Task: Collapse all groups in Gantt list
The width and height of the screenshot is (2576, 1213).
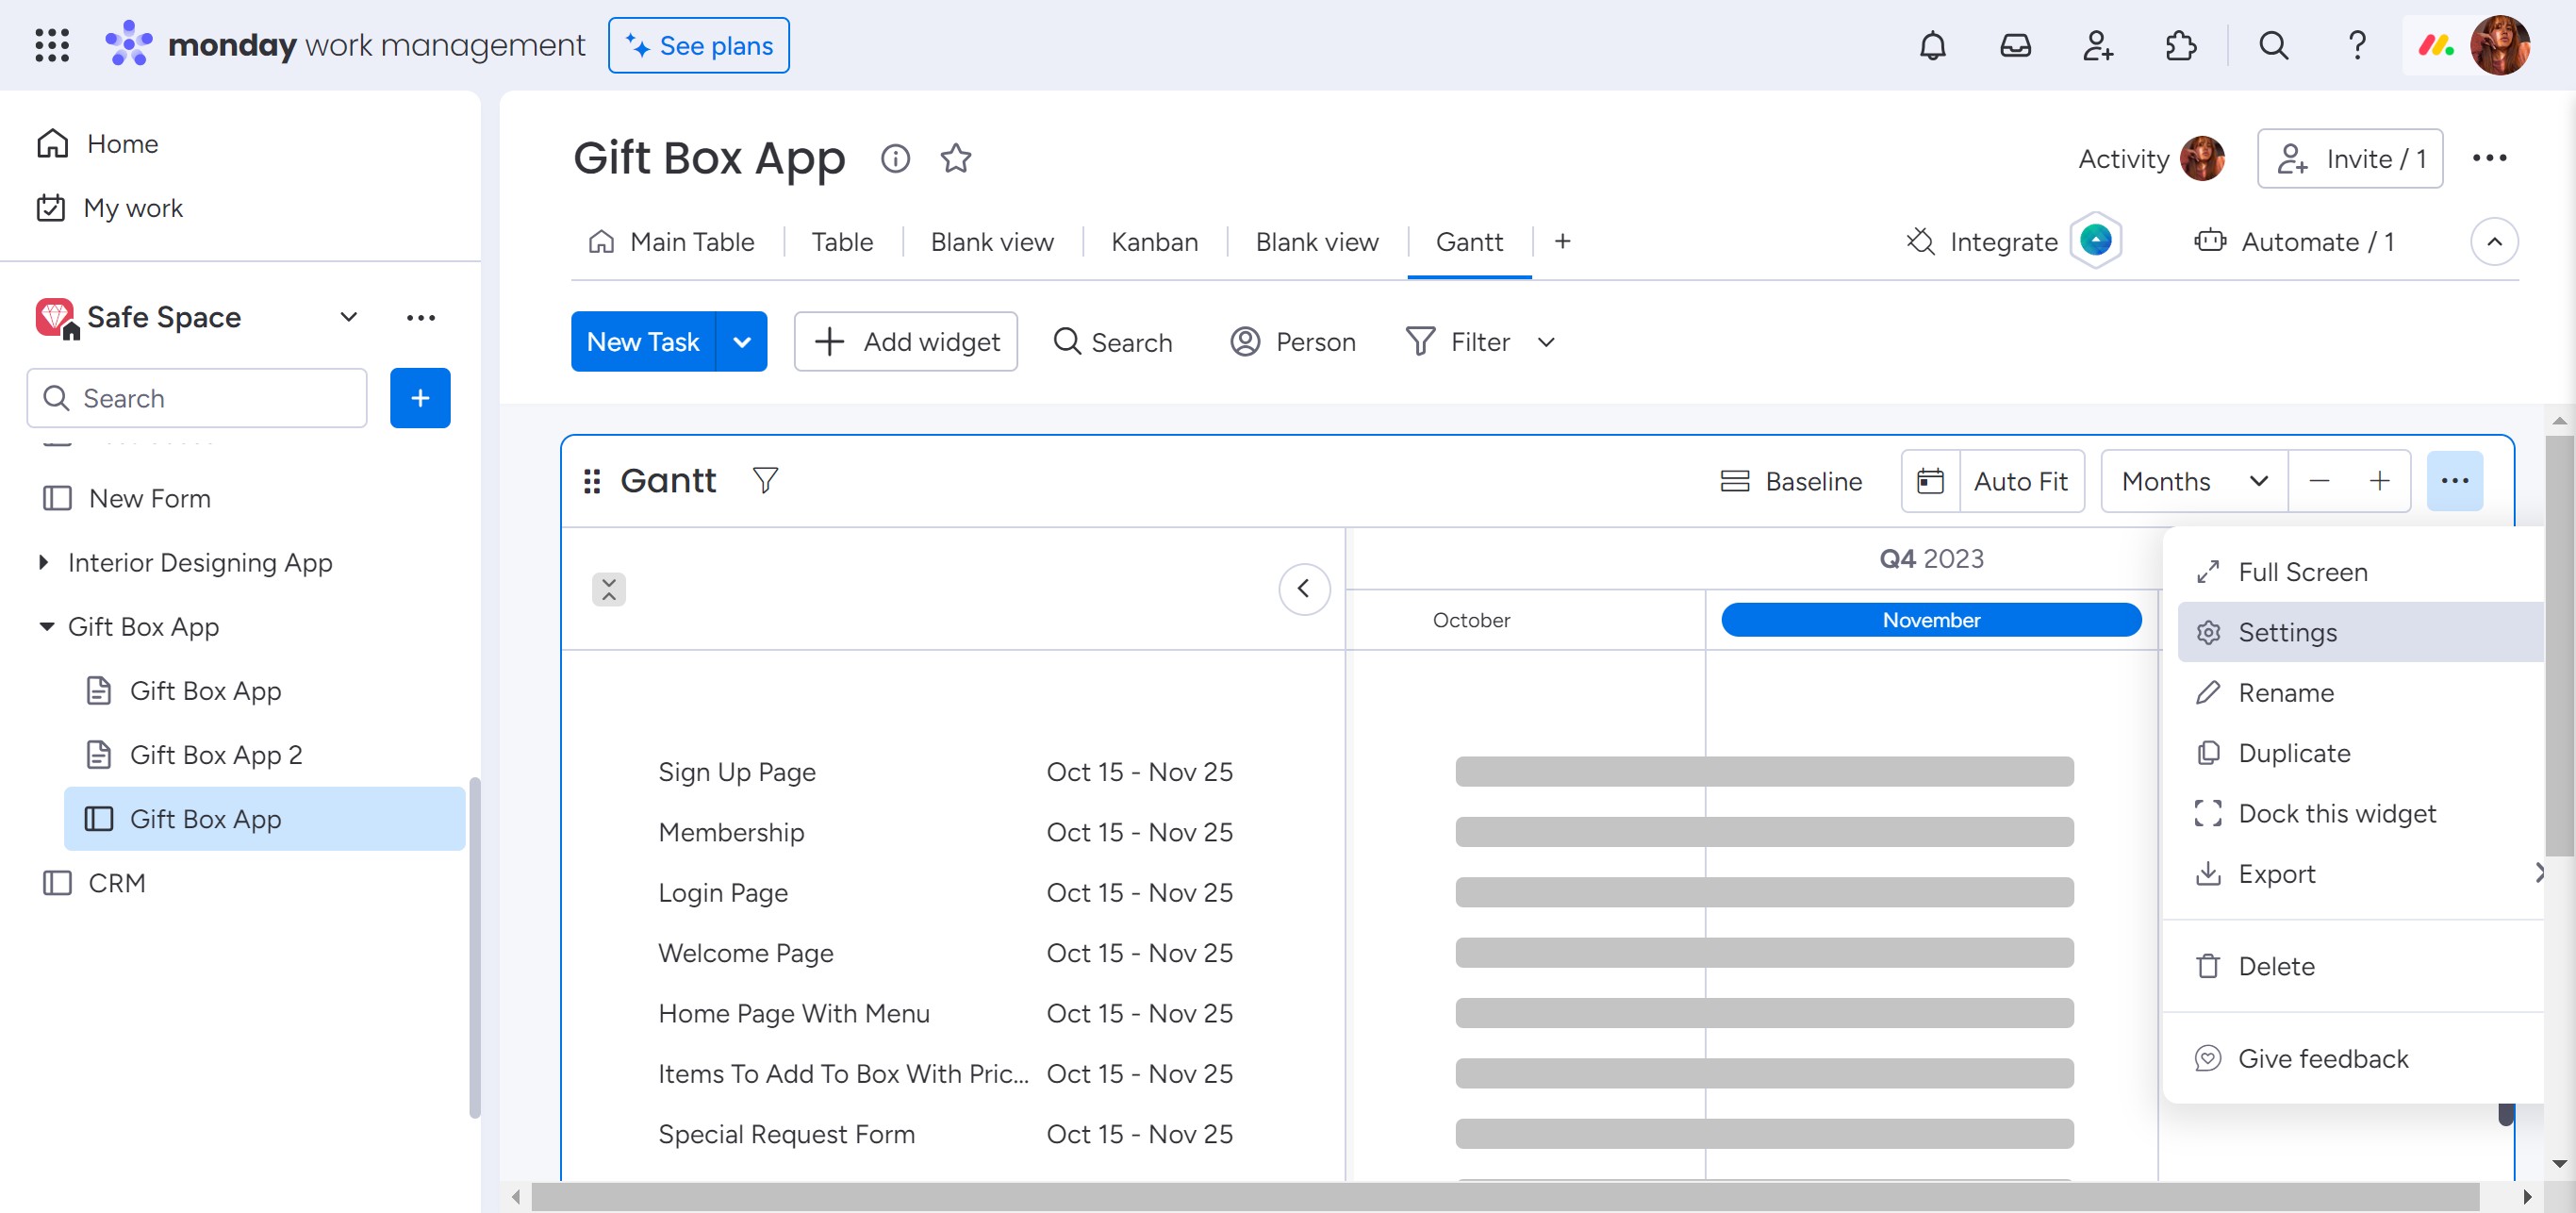Action: pos(609,589)
